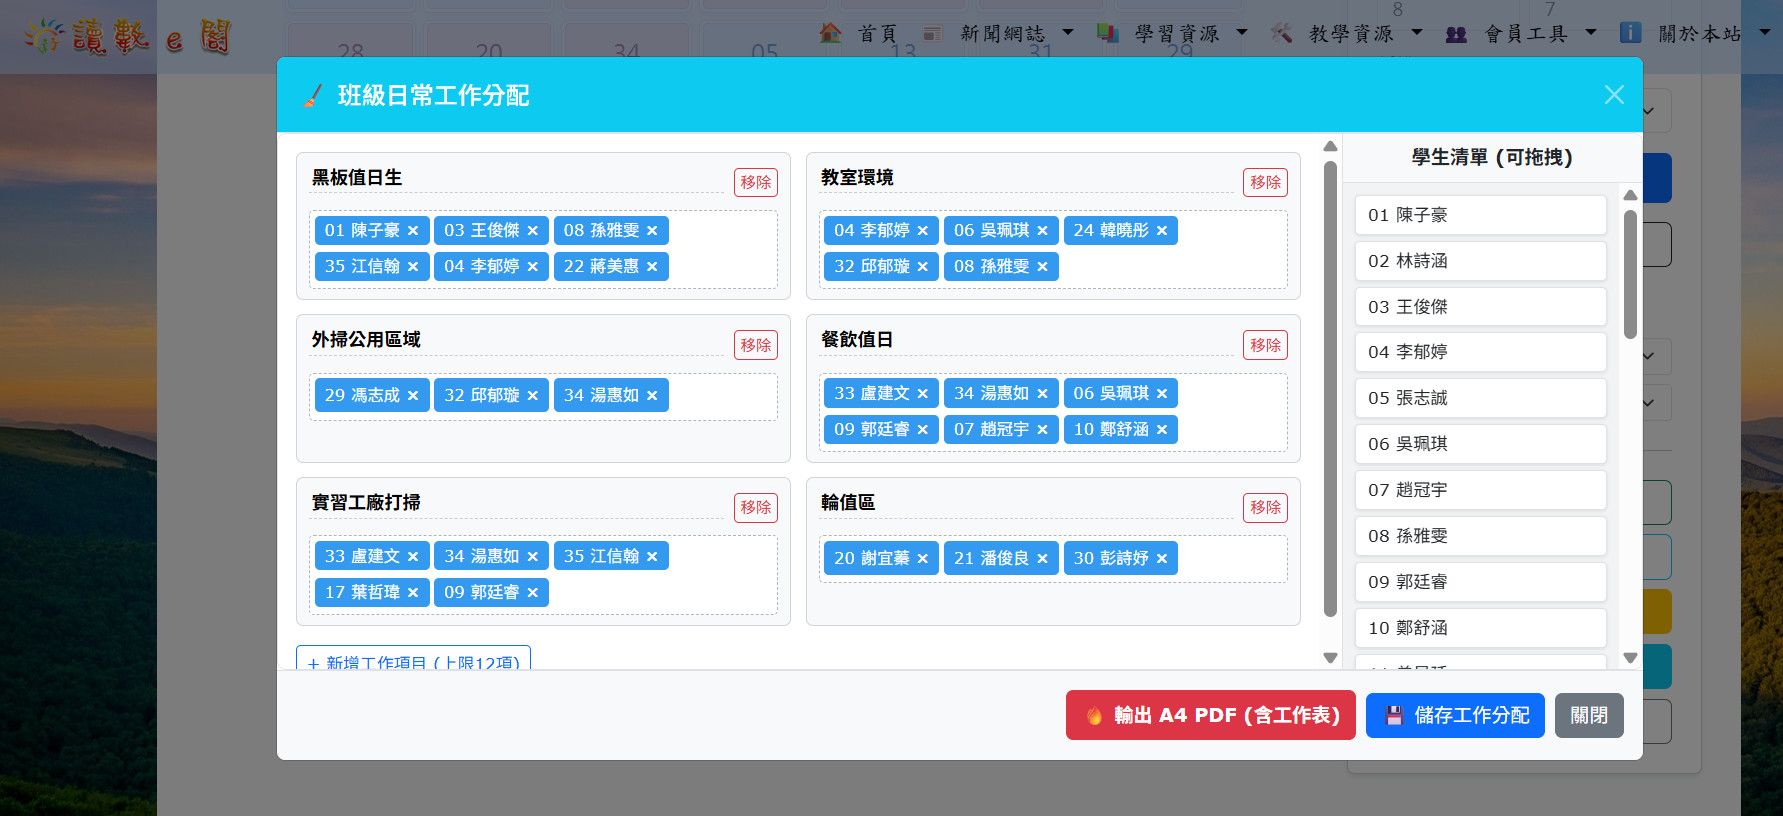Click the student list scrollbar down arrow
The width and height of the screenshot is (1783, 816).
pyautogui.click(x=1630, y=658)
